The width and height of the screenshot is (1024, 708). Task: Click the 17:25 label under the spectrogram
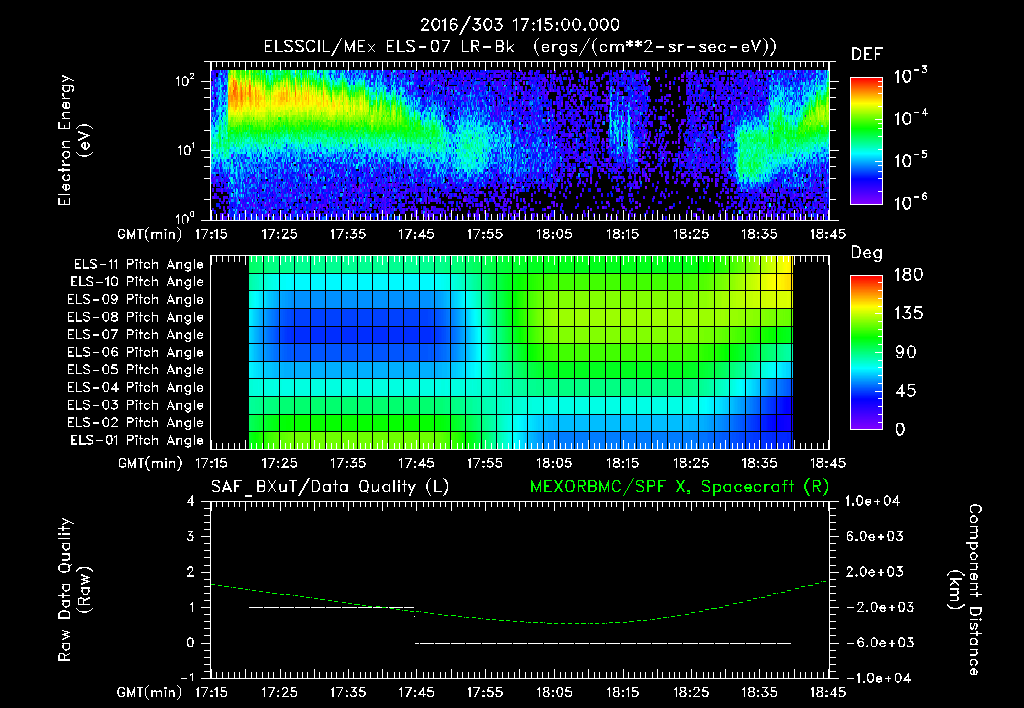(x=280, y=234)
